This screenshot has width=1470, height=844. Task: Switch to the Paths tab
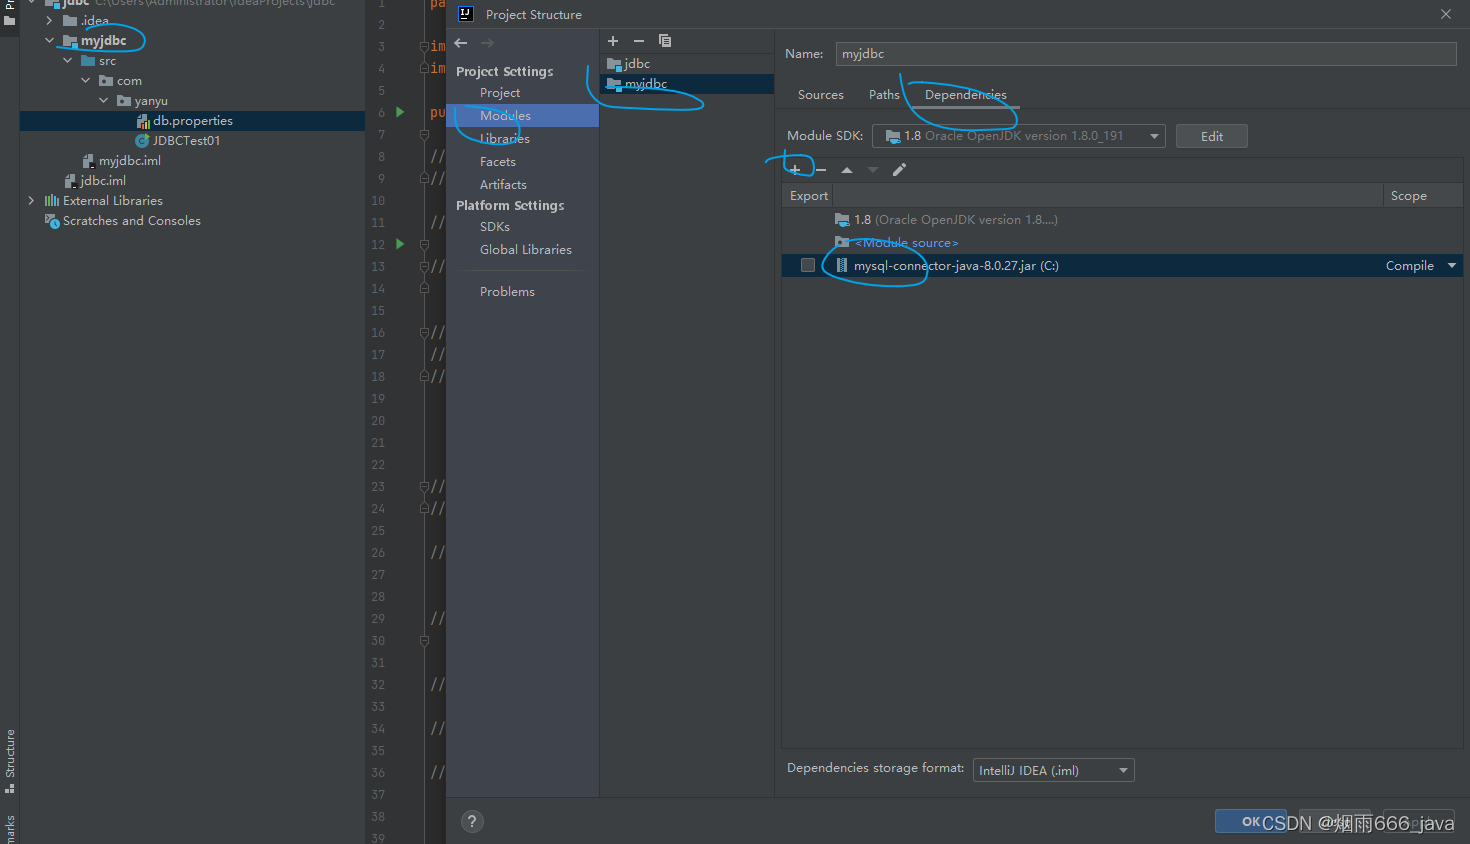[884, 95]
